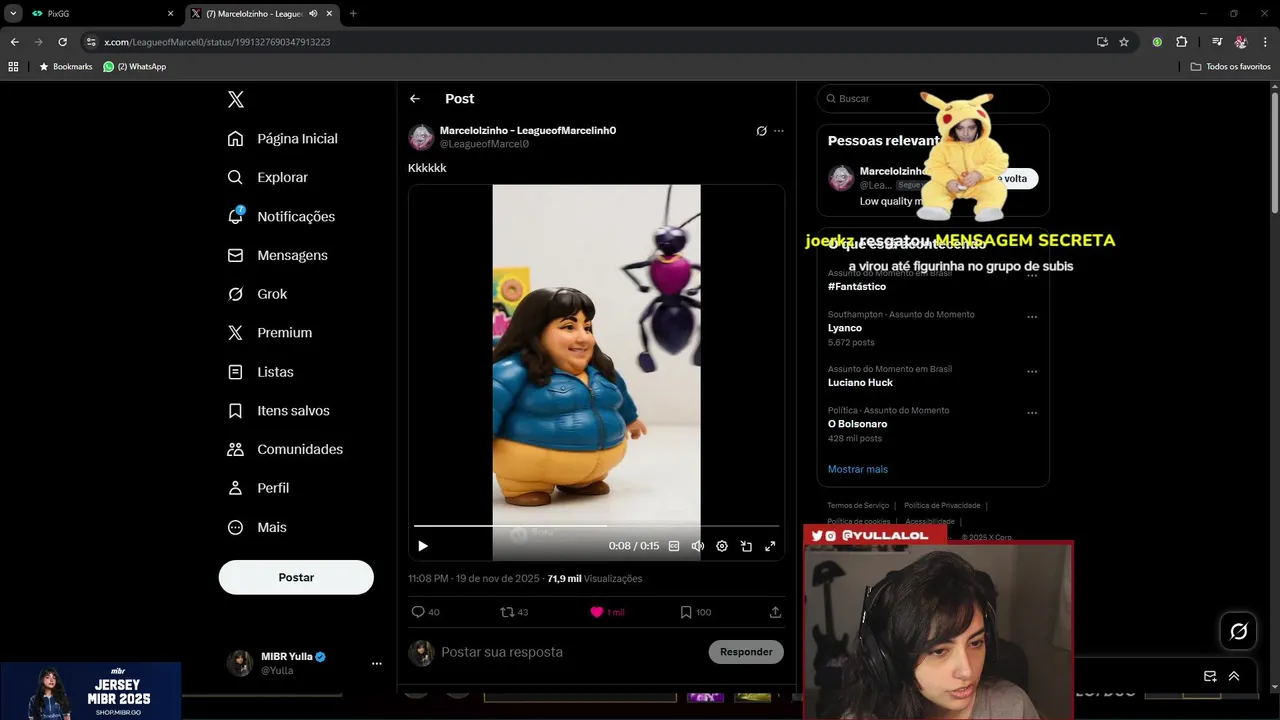Open a new browser tab
This screenshot has width=1280, height=720.
[x=353, y=14]
